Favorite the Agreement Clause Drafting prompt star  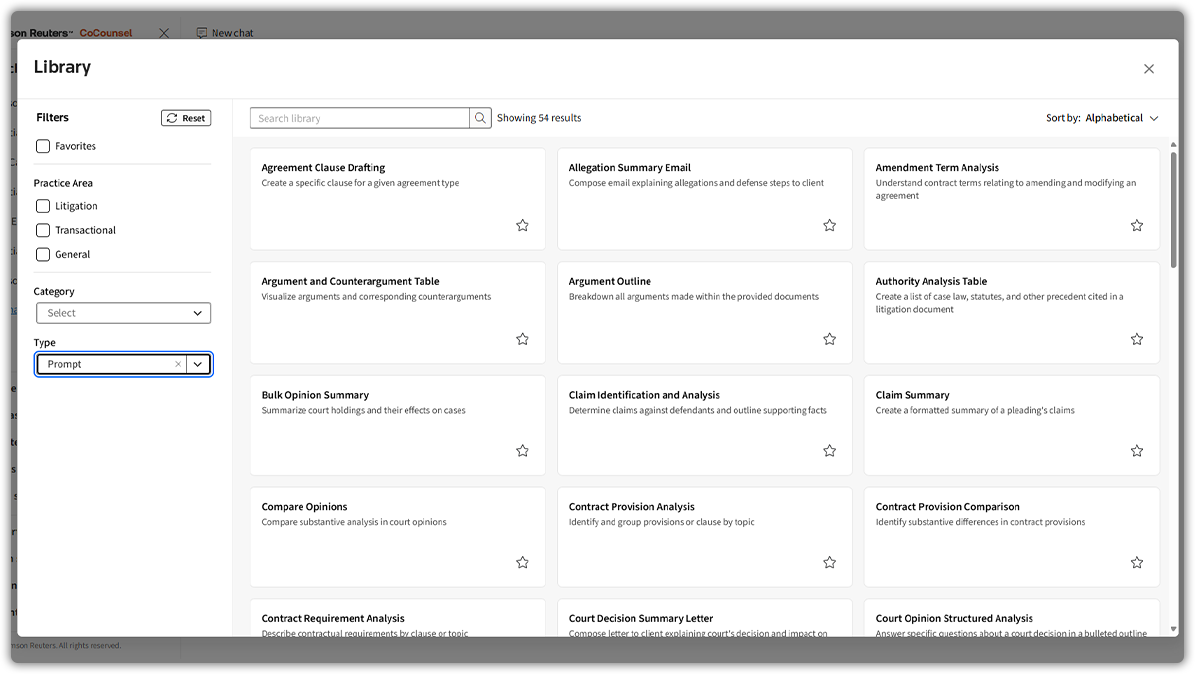coord(522,226)
